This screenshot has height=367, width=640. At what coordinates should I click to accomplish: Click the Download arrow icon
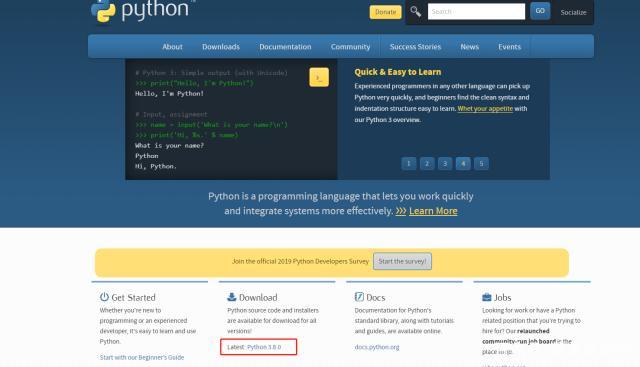click(x=232, y=297)
